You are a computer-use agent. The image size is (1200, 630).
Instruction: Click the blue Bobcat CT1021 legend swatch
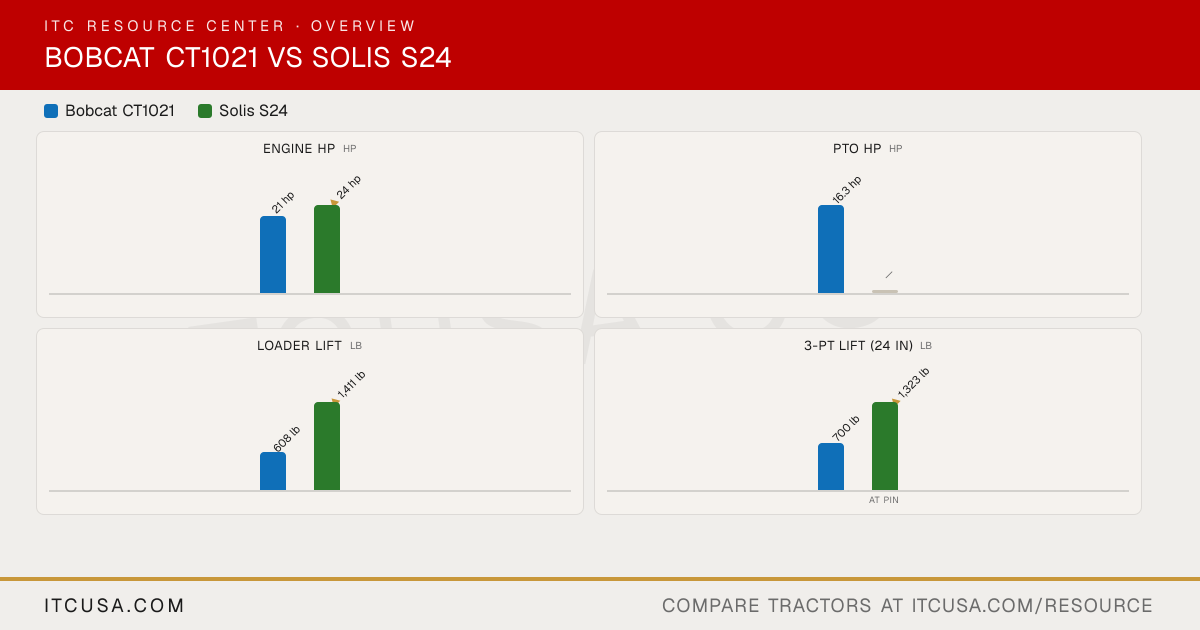click(x=51, y=111)
